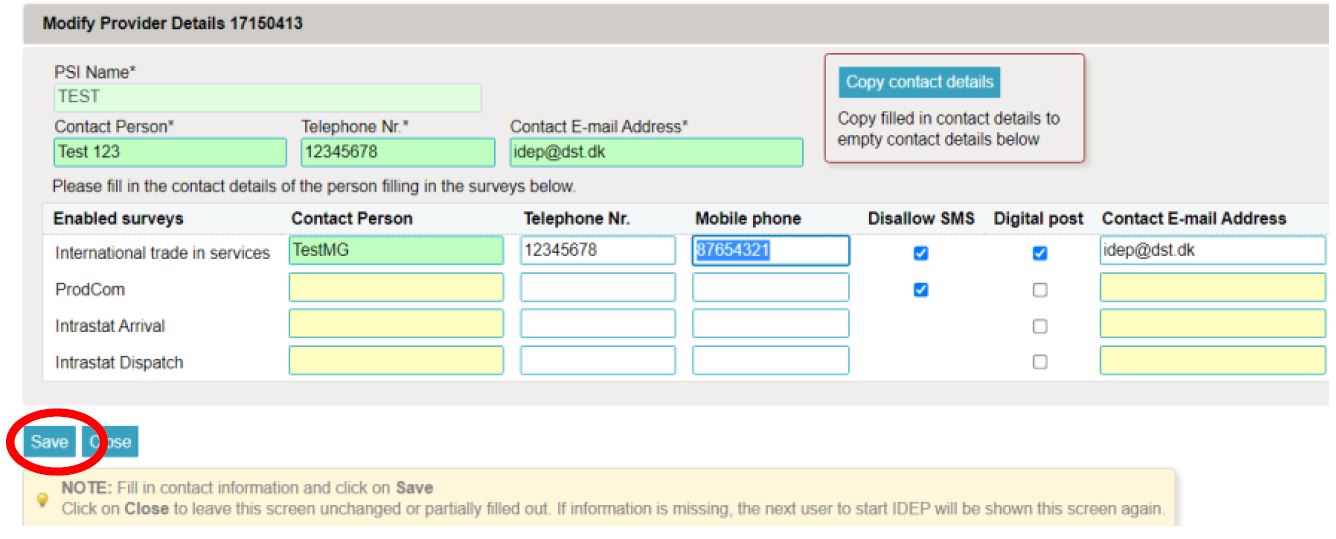Uncheck Disallow SMS for ProdCom
This screenshot has height=539, width=1336.
921,290
